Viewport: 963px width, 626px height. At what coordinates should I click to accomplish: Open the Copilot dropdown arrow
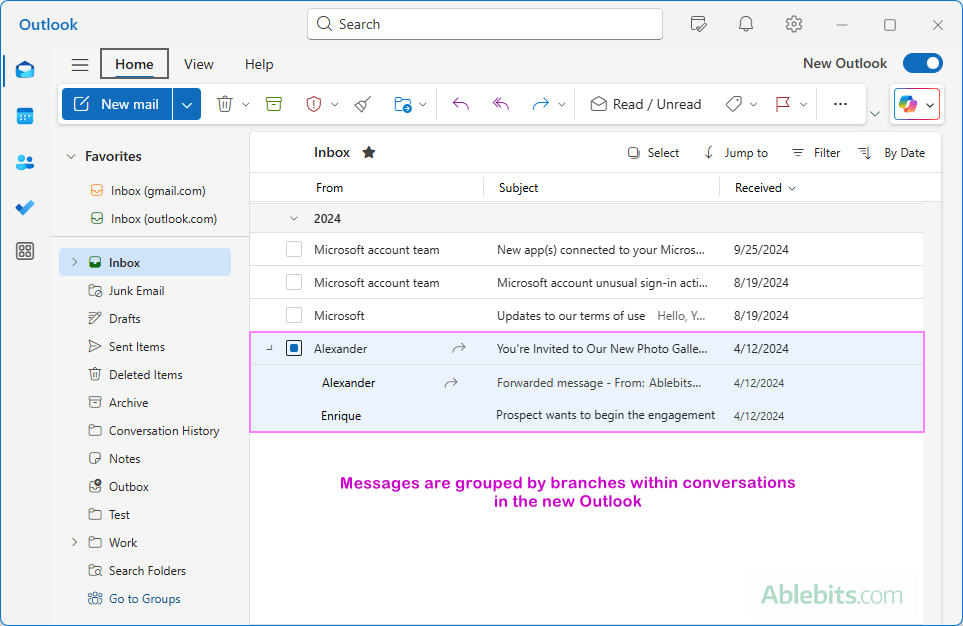930,105
